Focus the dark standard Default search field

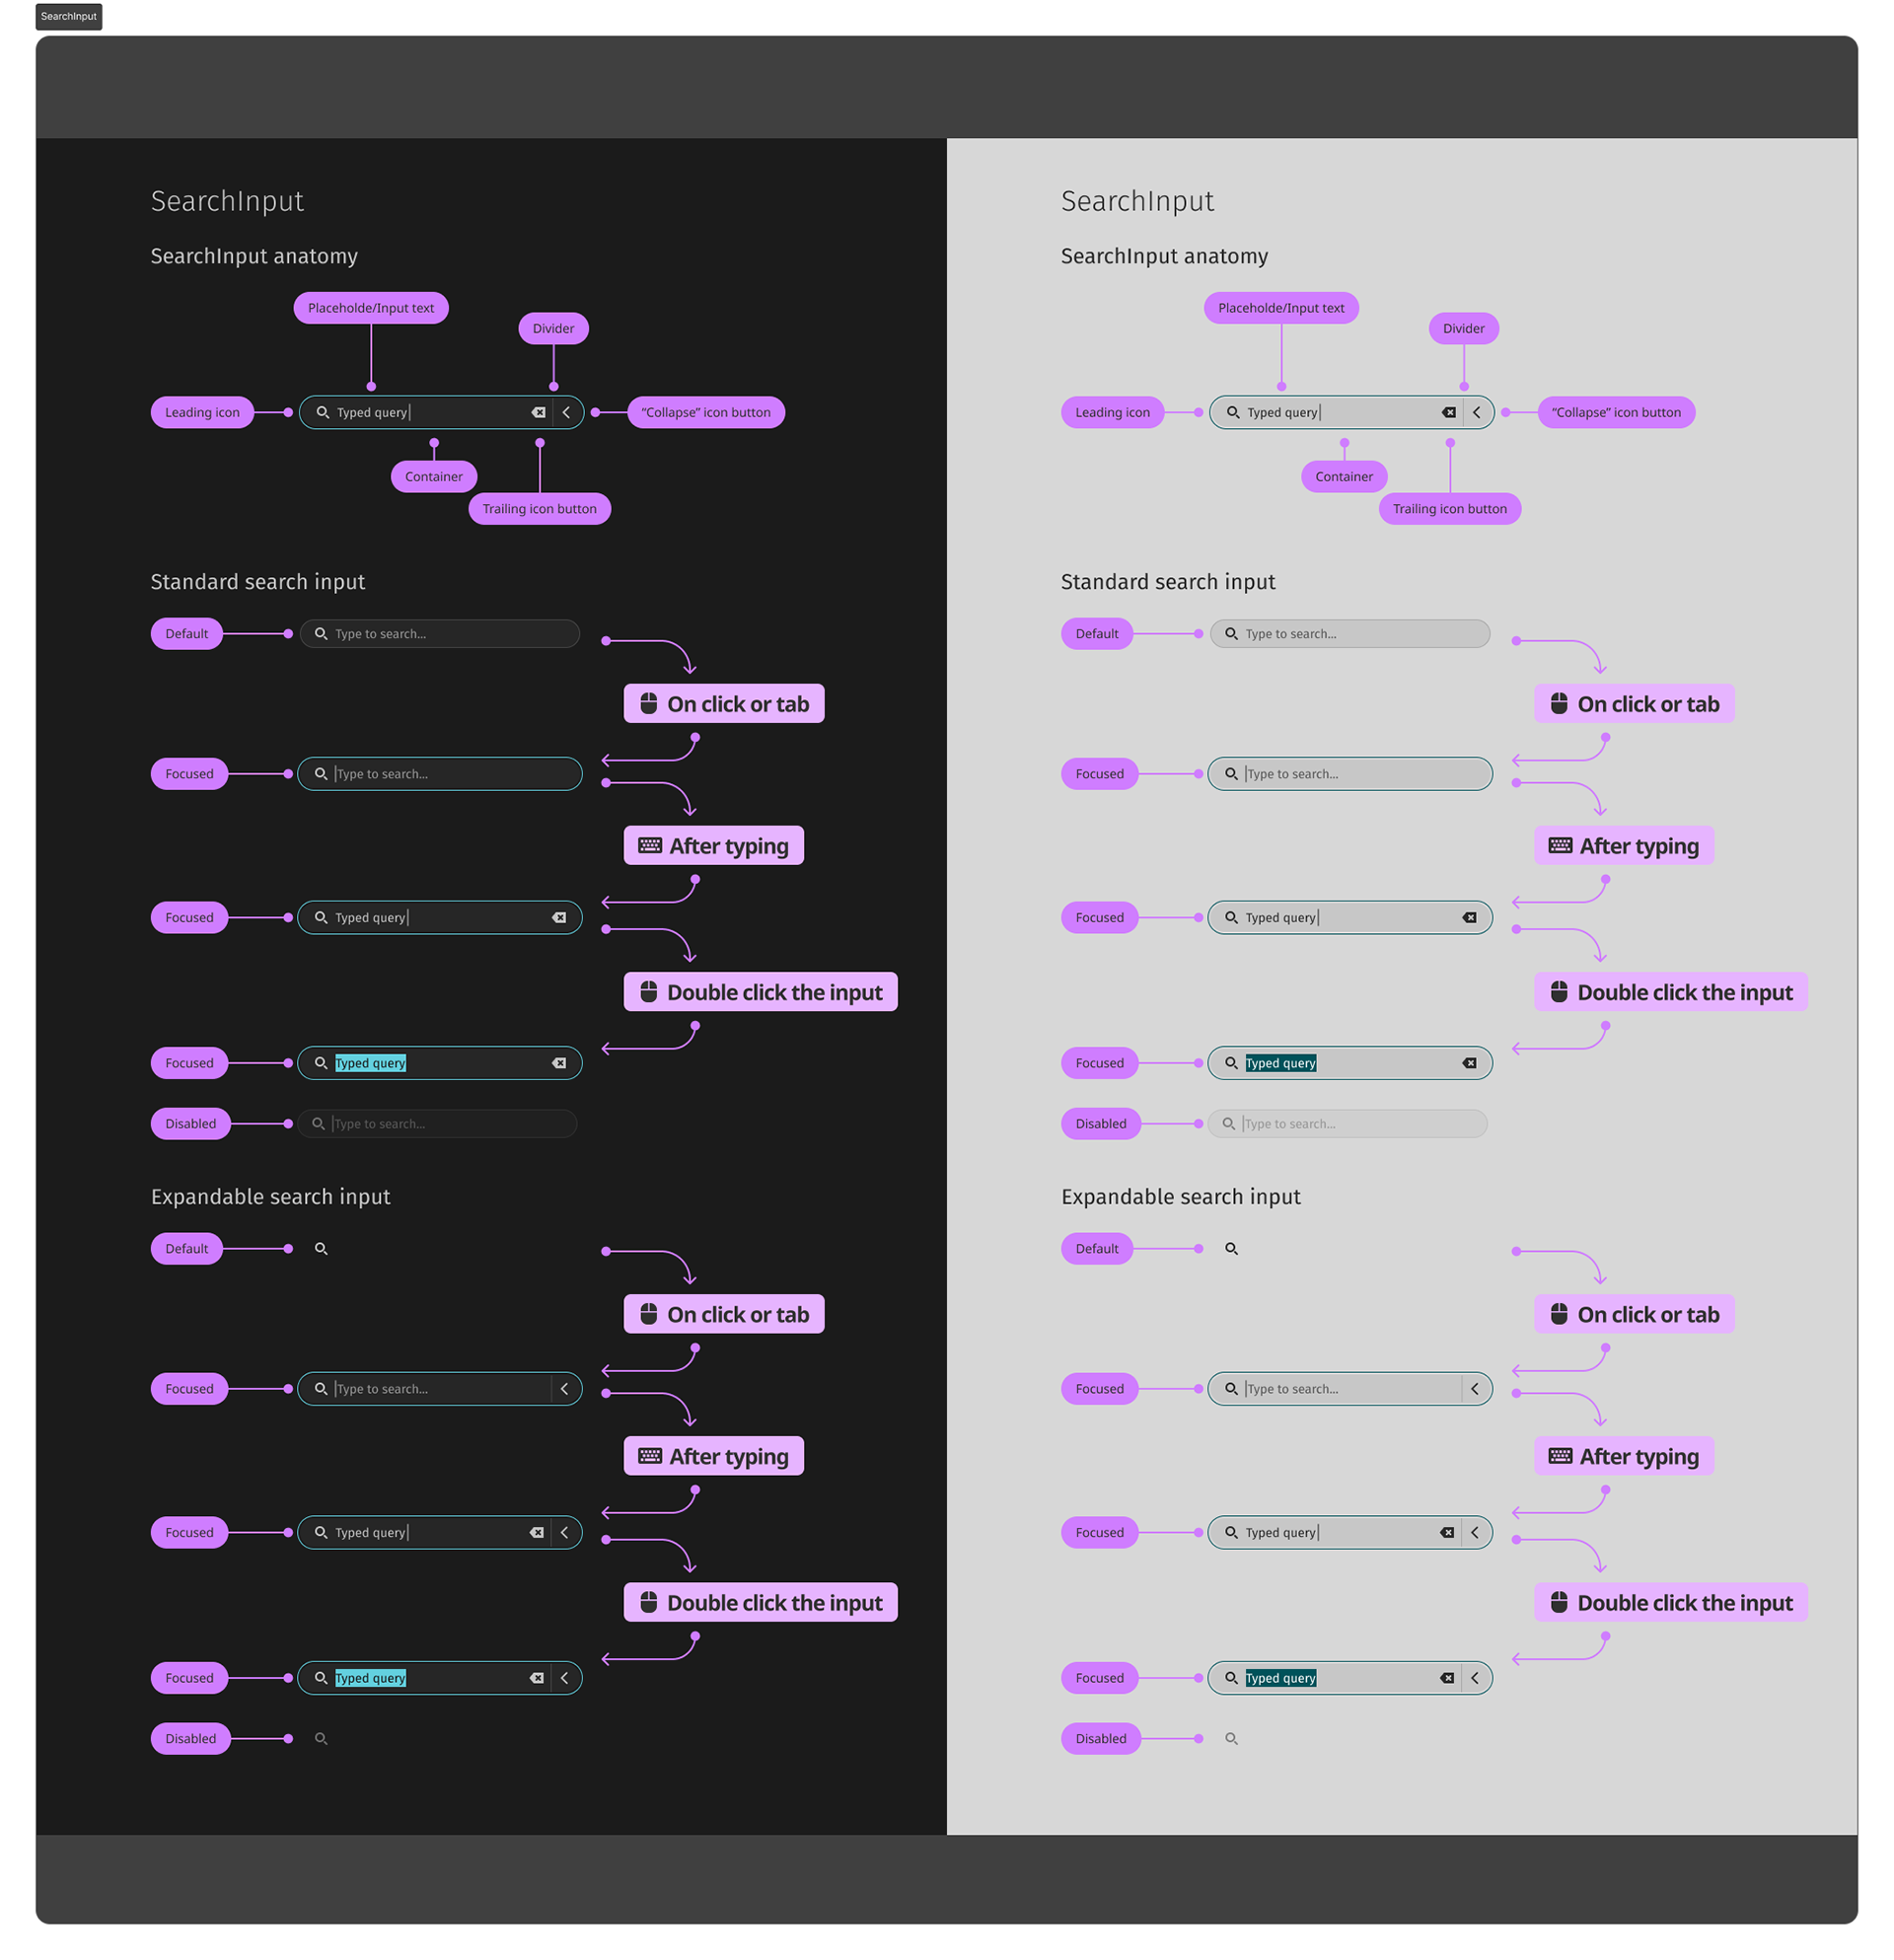pos(440,633)
